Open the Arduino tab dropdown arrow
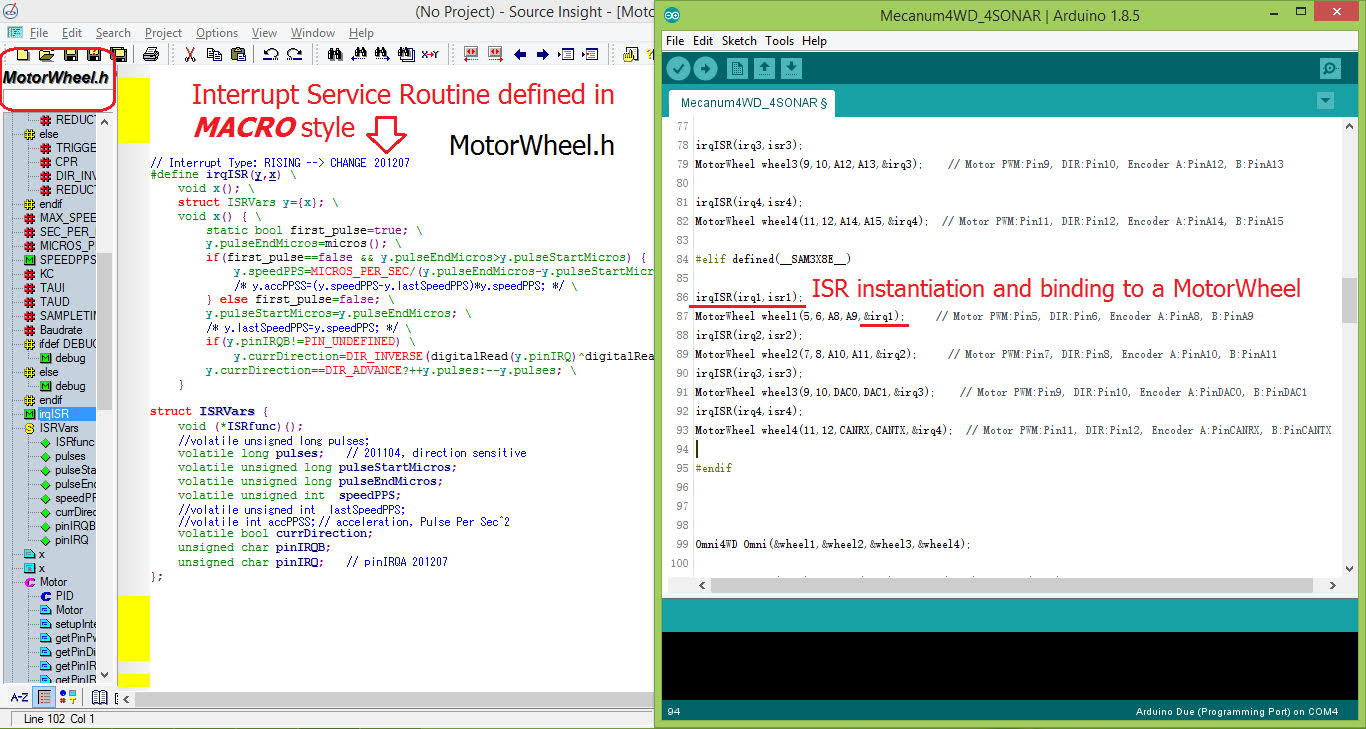 tap(1326, 100)
